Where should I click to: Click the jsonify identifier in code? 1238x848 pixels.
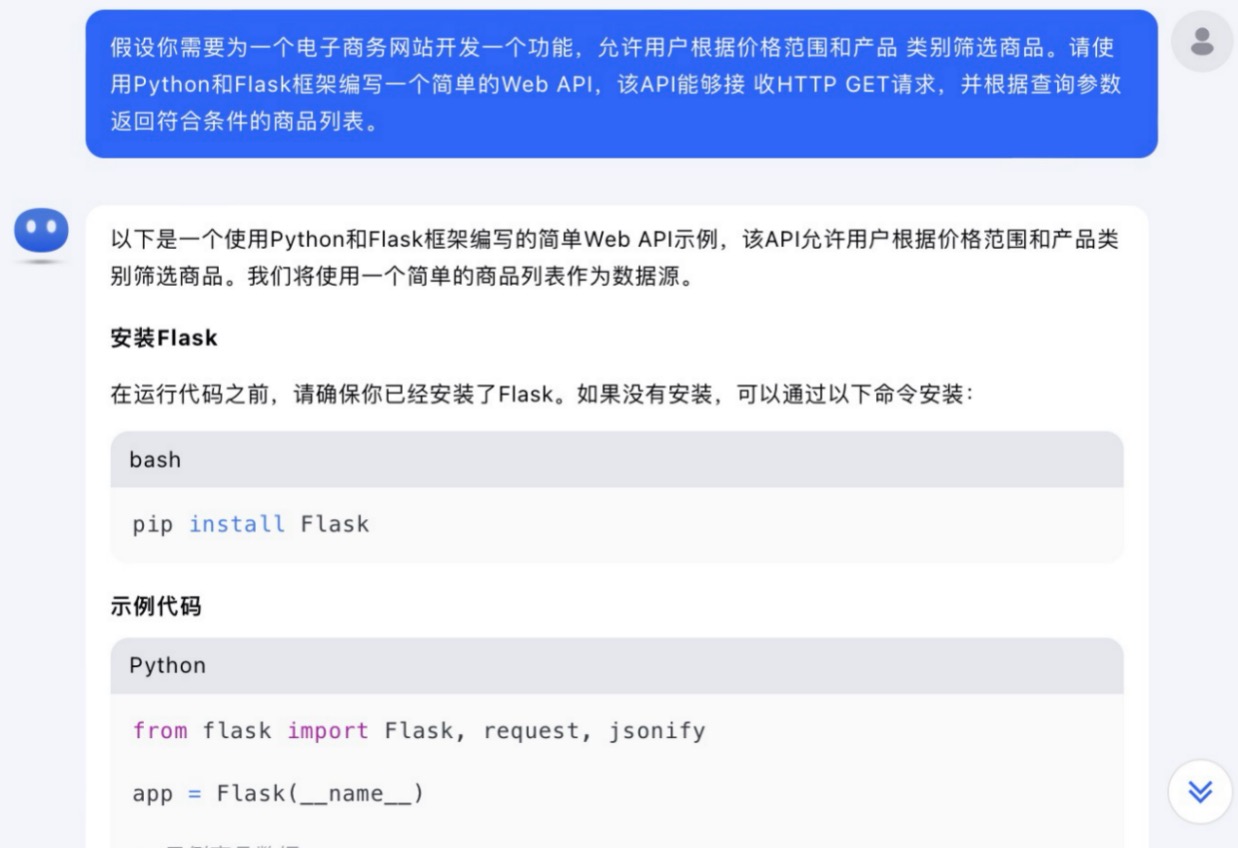pyautogui.click(x=657, y=731)
